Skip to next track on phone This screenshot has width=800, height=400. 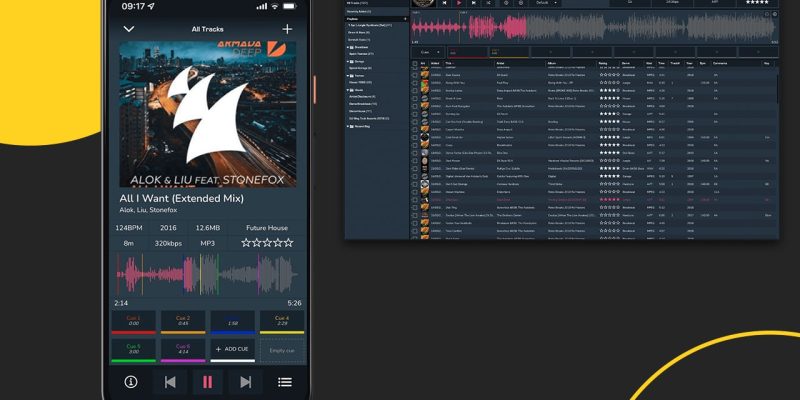[x=244, y=381]
